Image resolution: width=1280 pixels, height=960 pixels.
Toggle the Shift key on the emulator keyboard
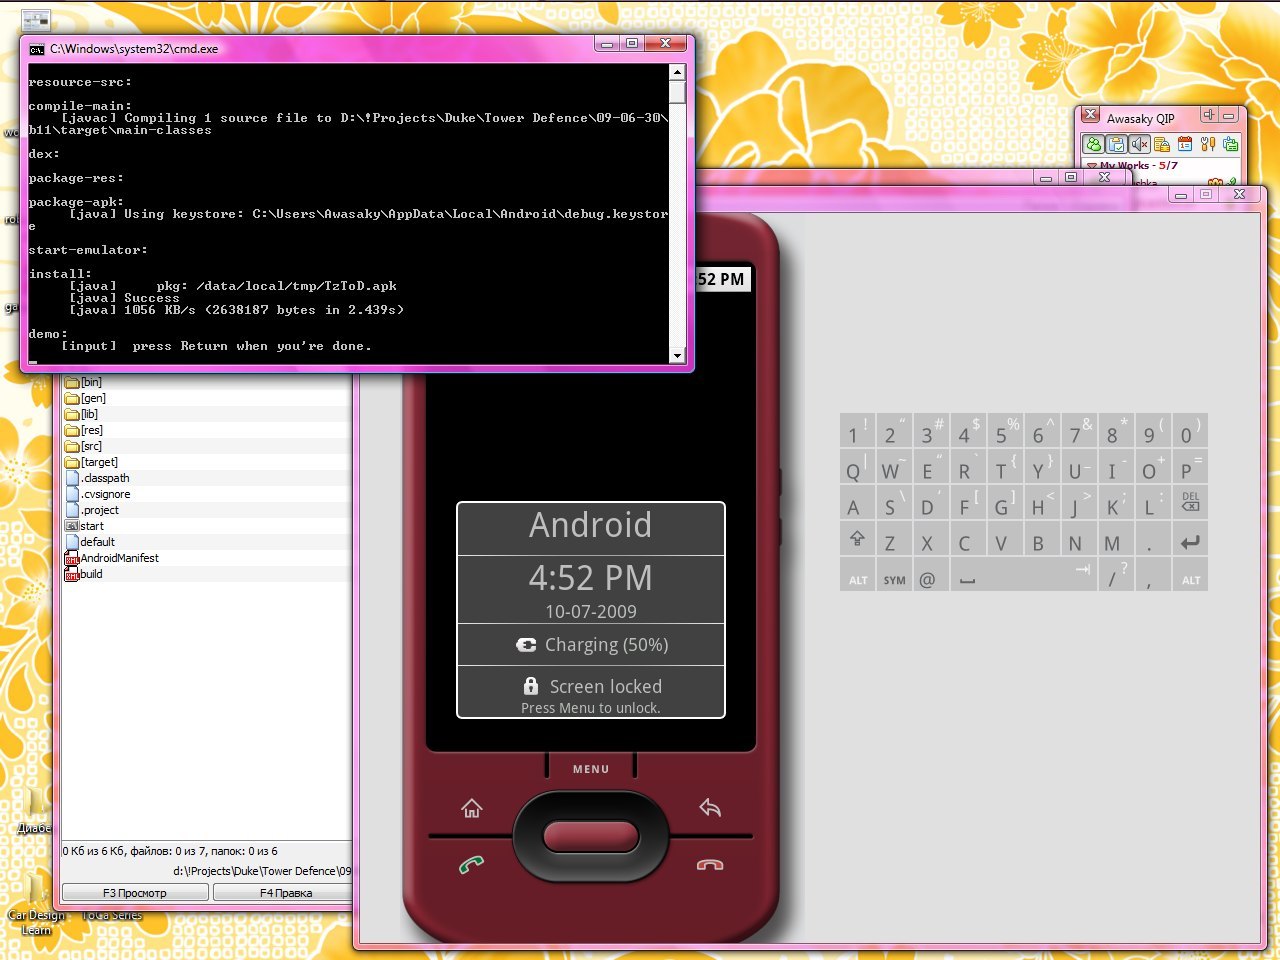point(857,541)
